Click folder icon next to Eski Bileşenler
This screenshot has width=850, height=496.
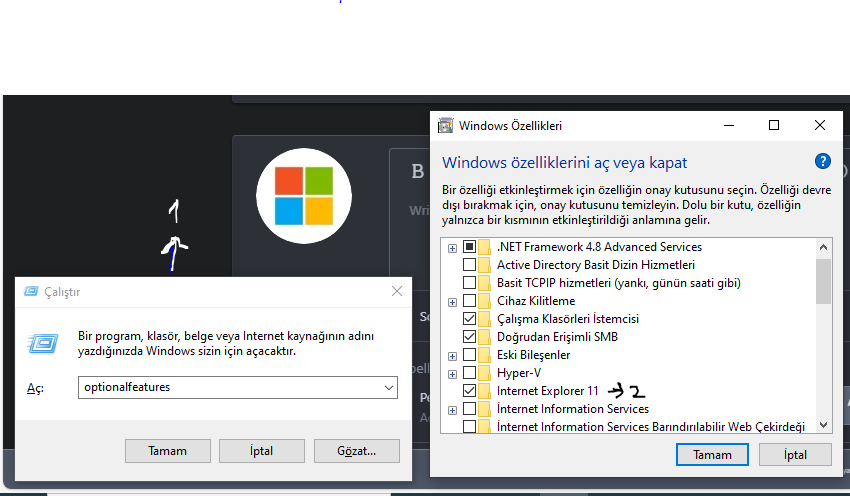pyautogui.click(x=485, y=355)
